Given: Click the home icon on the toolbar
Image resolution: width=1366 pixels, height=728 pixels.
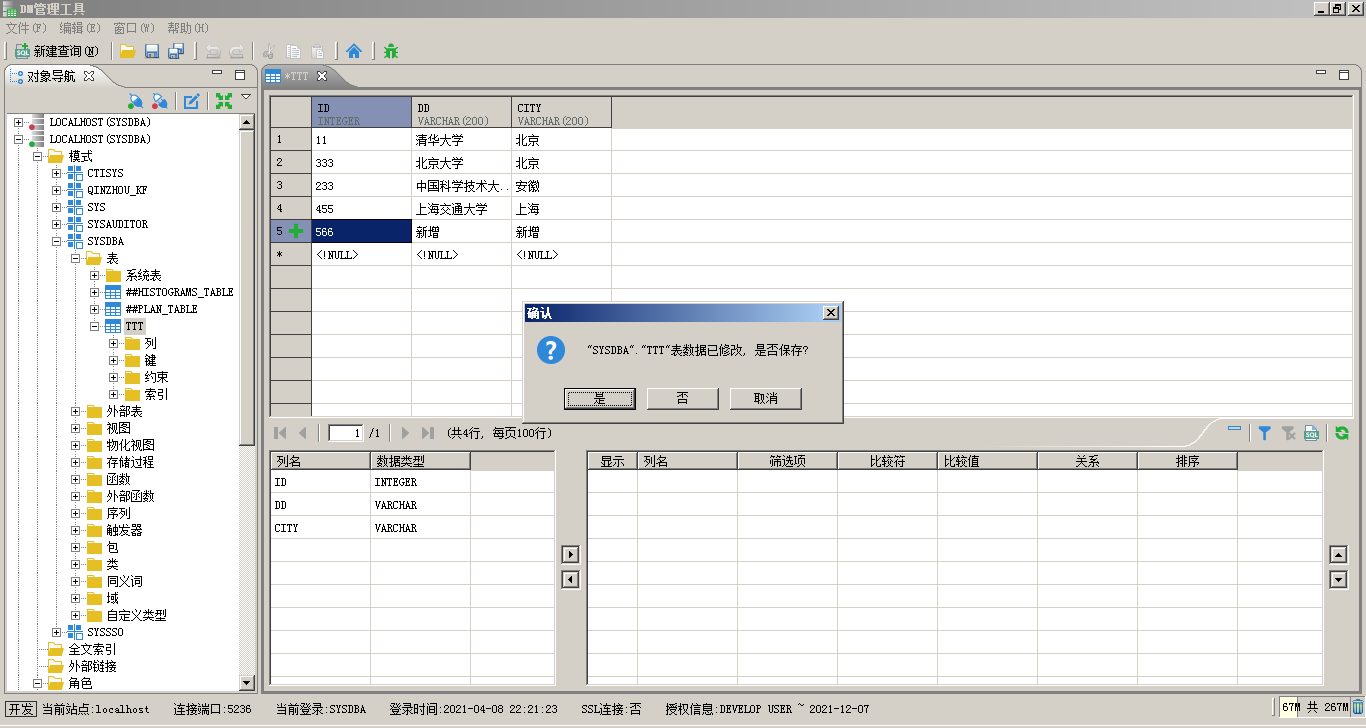Looking at the screenshot, I should click(354, 51).
